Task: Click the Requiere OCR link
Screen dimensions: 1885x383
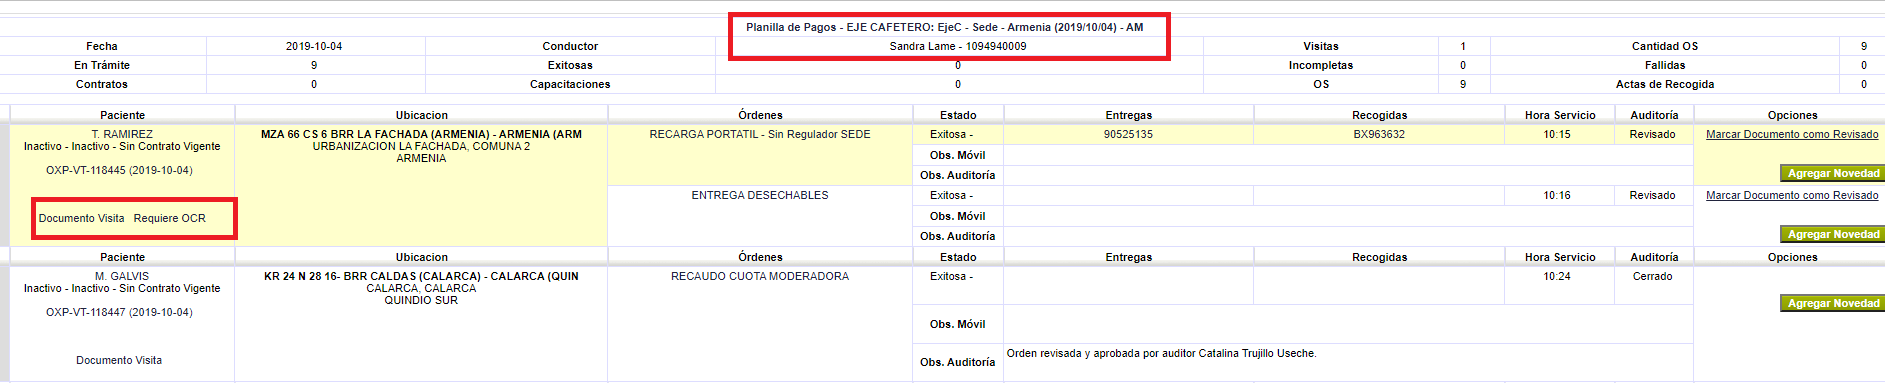Action: 170,218
